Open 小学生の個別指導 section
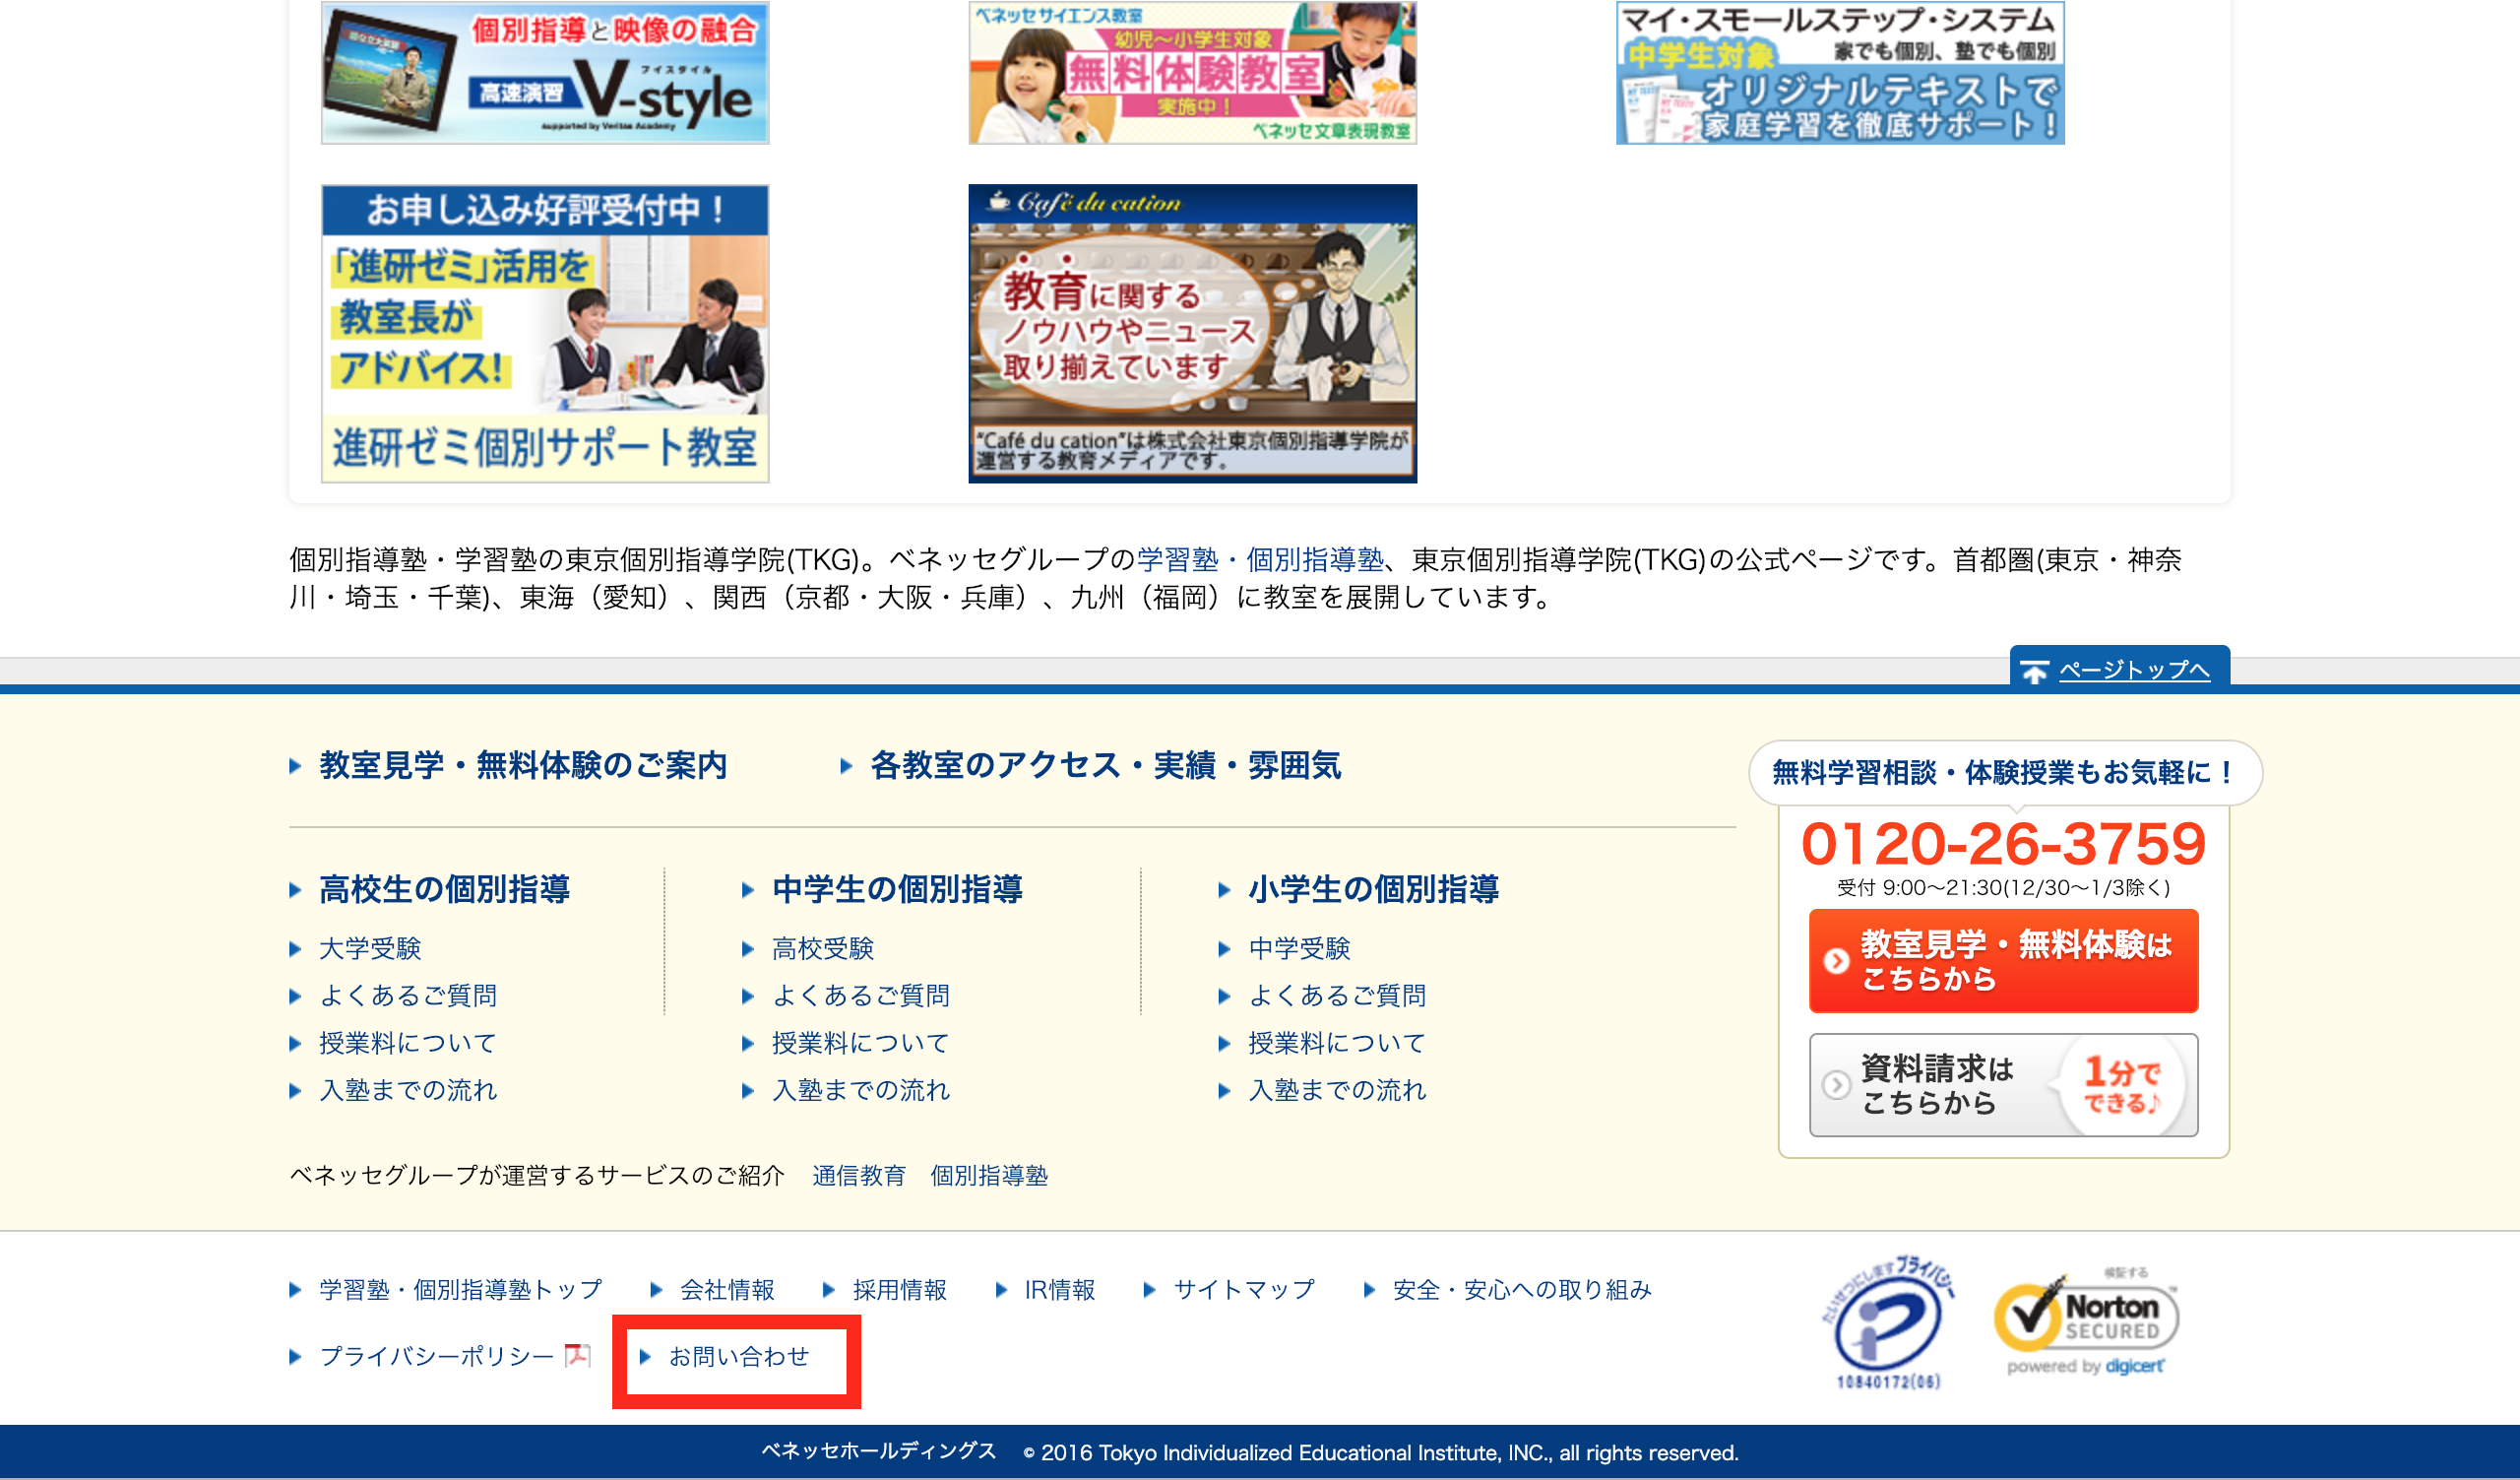The height and width of the screenshot is (1480, 2520). [1373, 888]
